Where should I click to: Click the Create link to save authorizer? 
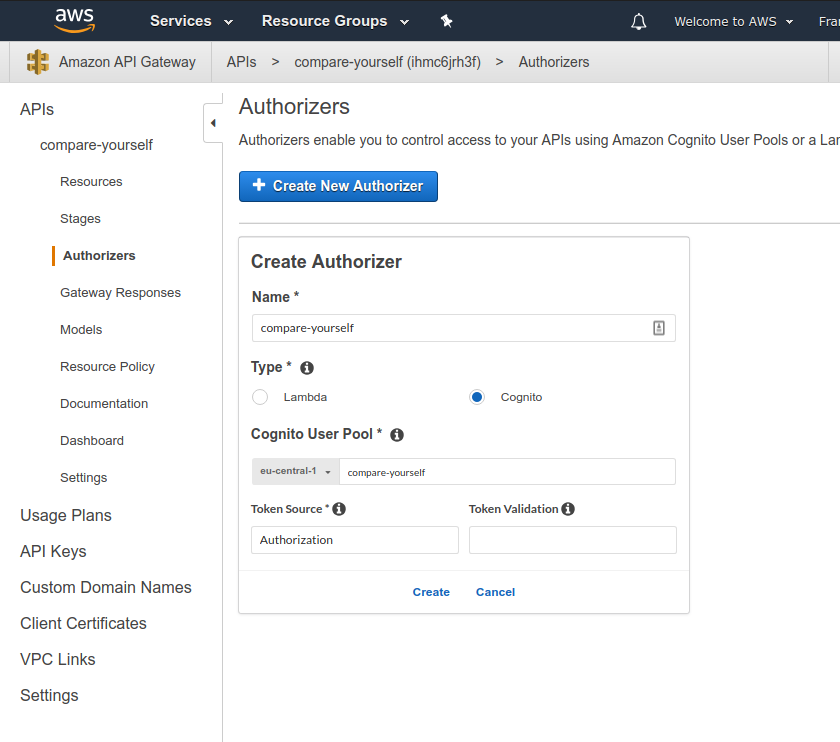pos(431,592)
